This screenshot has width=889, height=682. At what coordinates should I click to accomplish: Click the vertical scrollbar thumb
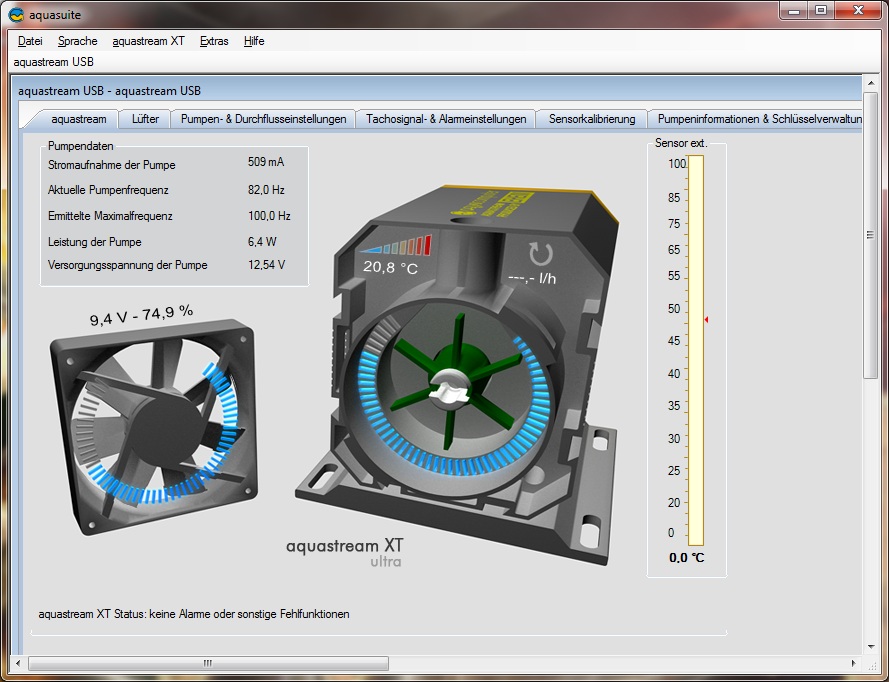[x=870, y=234]
